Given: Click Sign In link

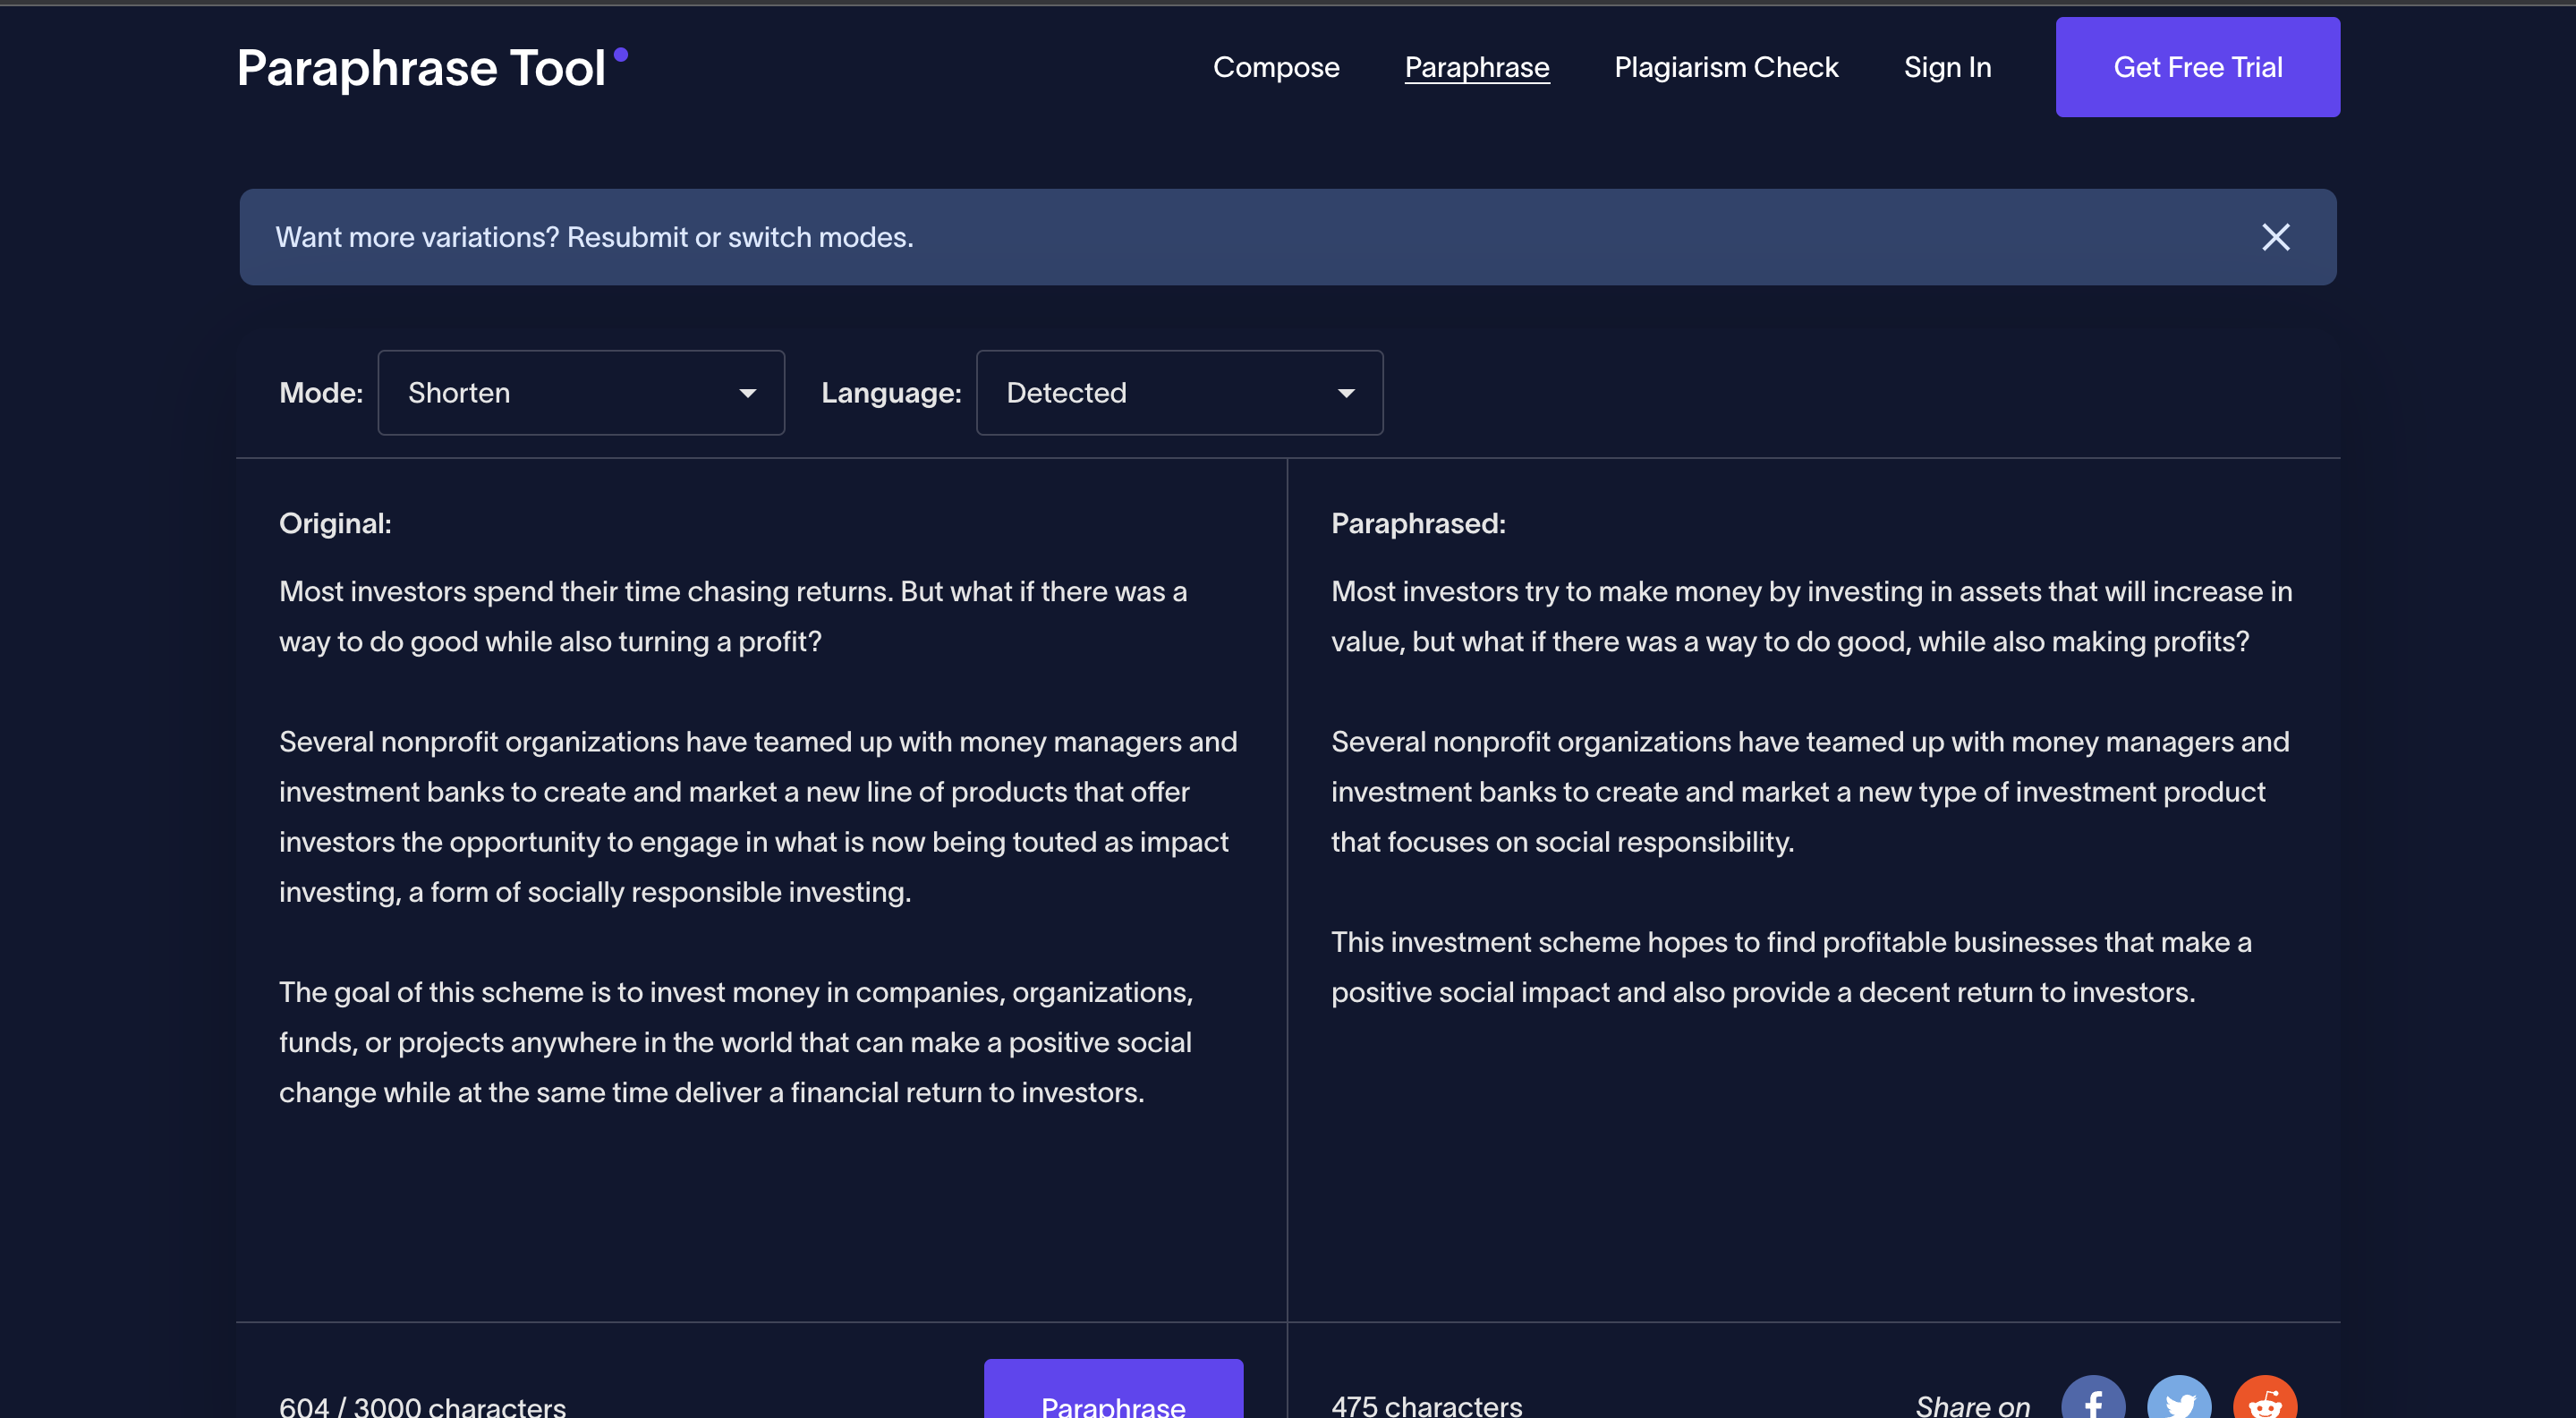Looking at the screenshot, I should (1947, 67).
